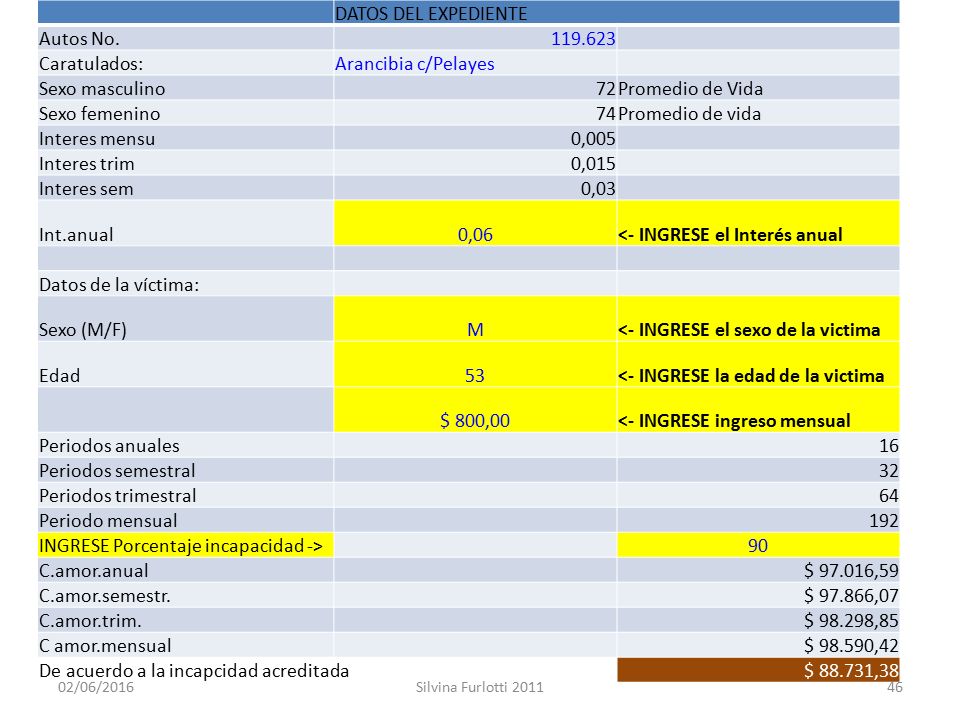Click the Caratulados: label
The height and width of the screenshot is (720, 960).
point(91,64)
